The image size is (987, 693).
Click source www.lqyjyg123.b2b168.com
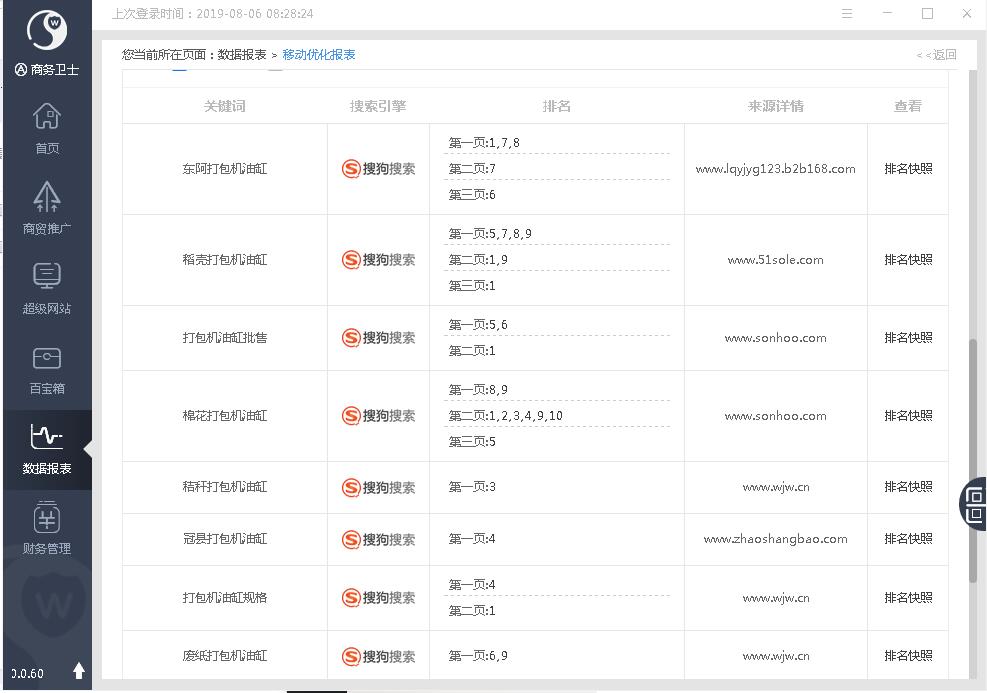[775, 169]
